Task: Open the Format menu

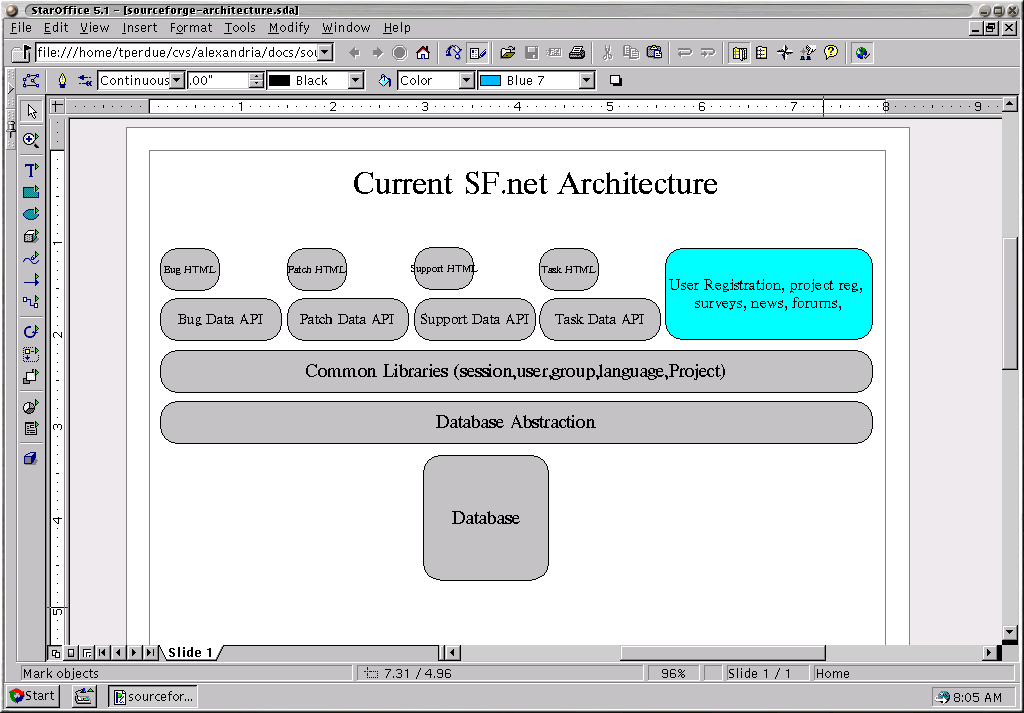Action: [x=190, y=28]
